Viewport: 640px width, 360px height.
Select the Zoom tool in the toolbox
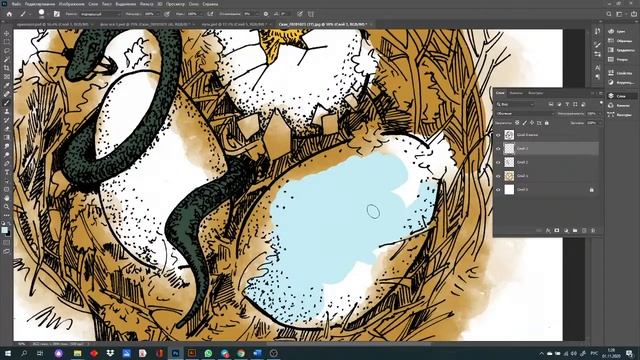coord(7,207)
